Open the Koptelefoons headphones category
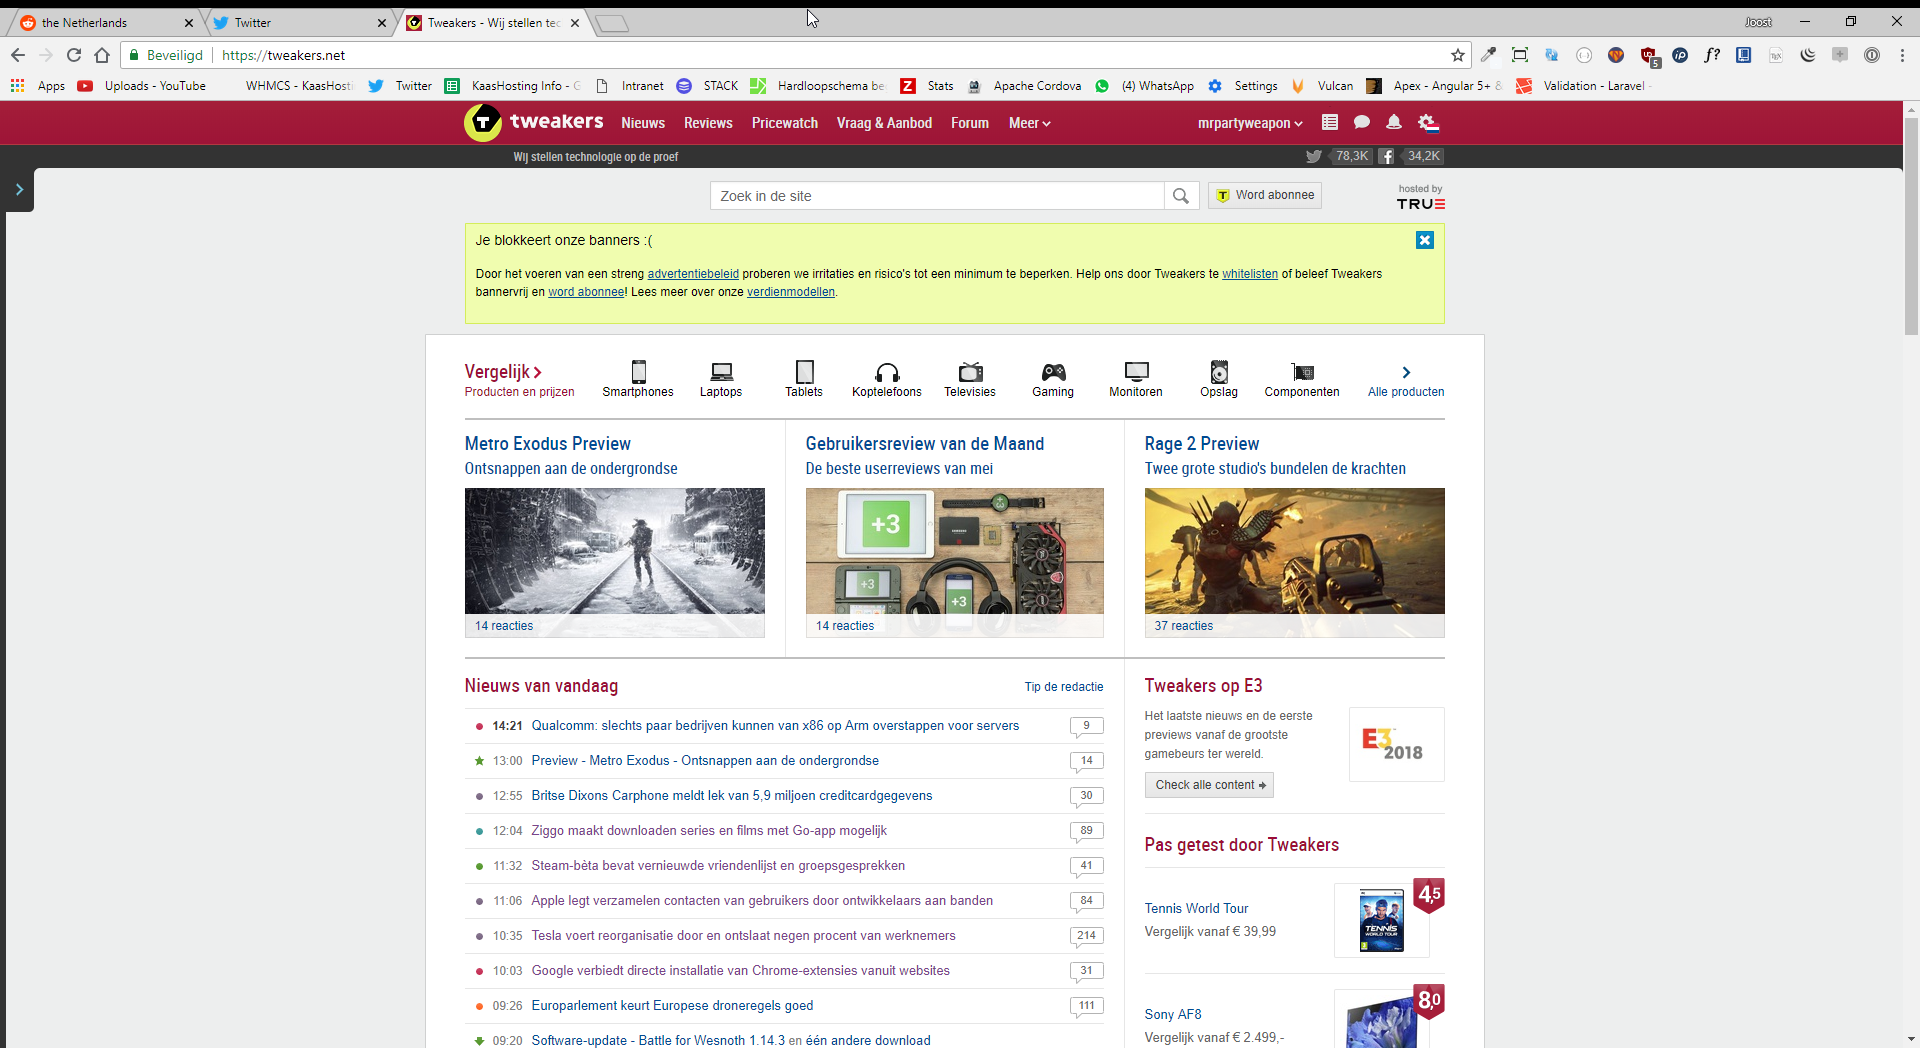 tap(886, 373)
